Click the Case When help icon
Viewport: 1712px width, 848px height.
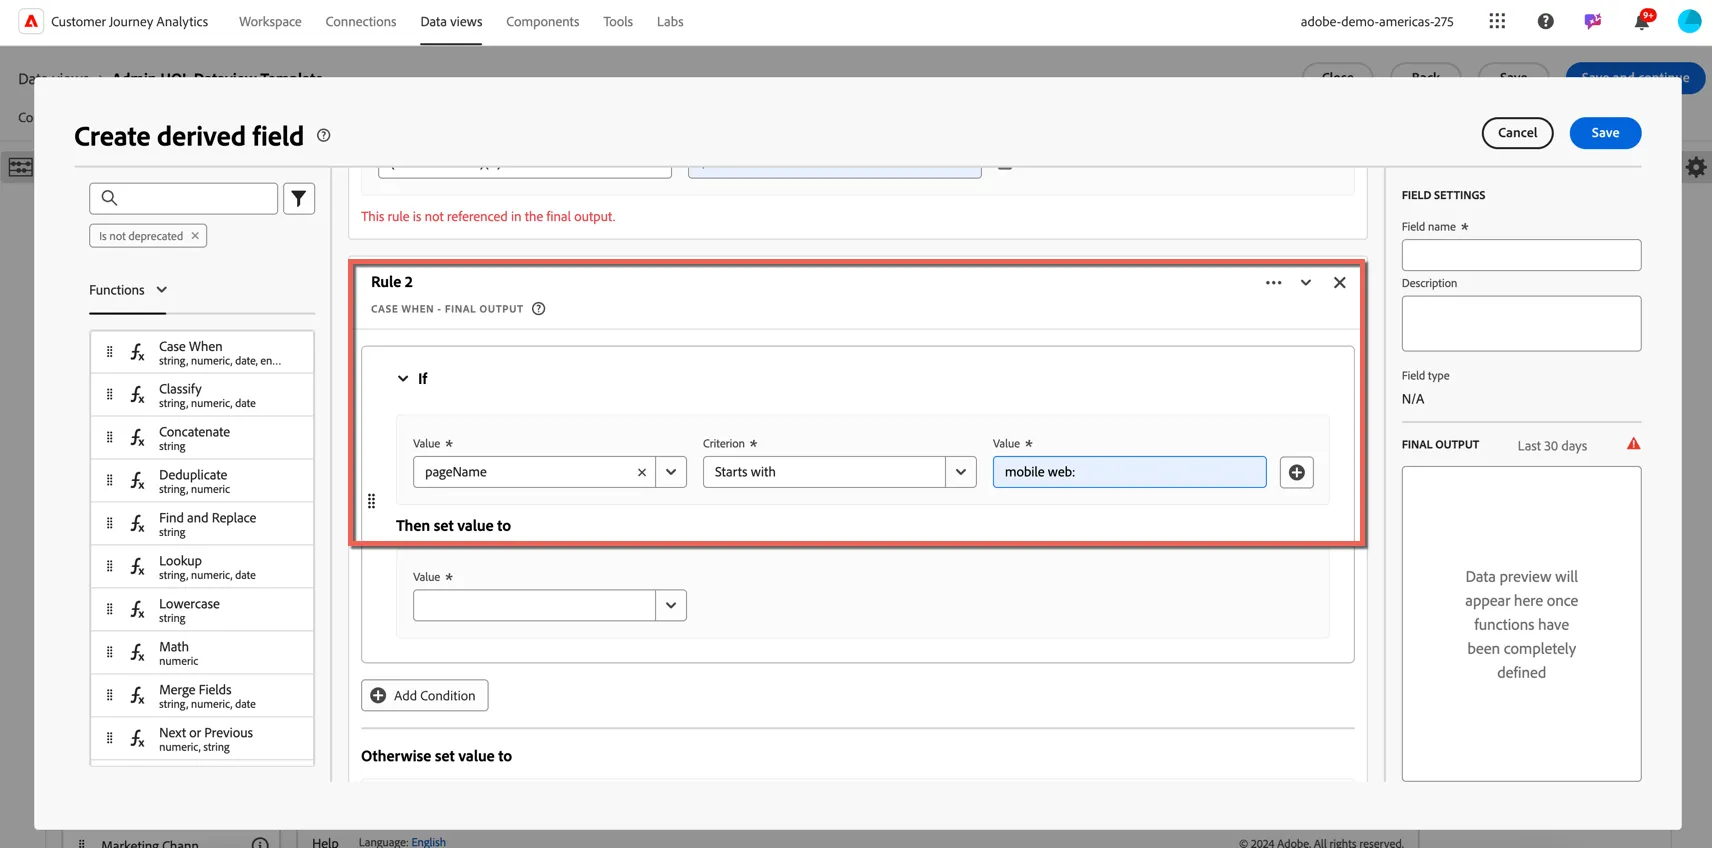tap(539, 309)
